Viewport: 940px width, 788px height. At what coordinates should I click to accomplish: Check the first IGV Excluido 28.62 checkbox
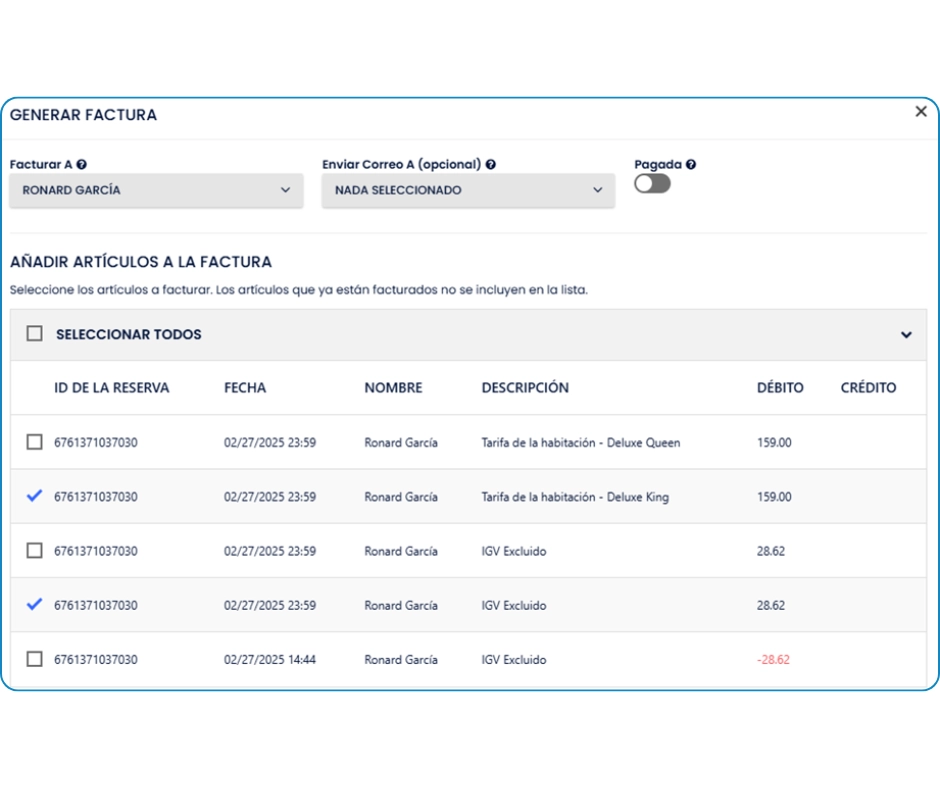tap(35, 550)
